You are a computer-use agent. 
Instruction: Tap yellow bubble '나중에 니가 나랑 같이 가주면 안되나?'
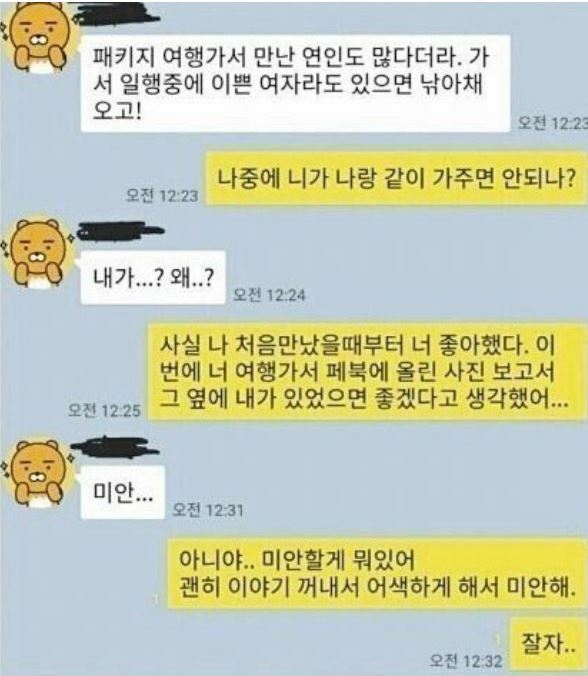tap(396, 178)
